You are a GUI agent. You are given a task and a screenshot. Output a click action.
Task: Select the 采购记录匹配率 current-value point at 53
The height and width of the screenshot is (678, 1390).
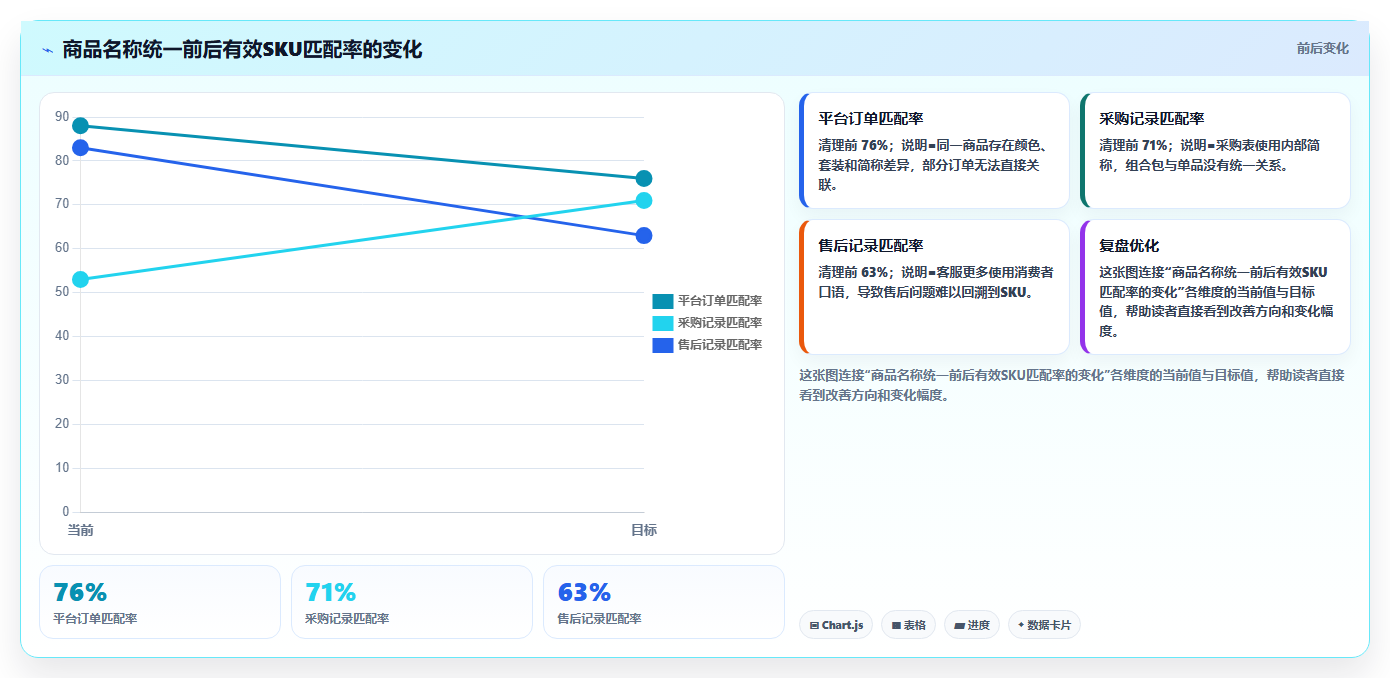[81, 279]
